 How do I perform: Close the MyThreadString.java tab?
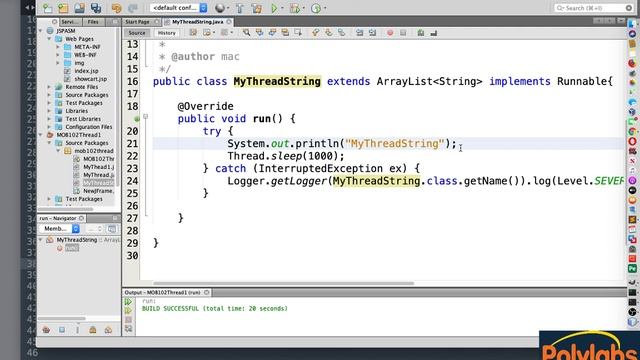coord(229,22)
